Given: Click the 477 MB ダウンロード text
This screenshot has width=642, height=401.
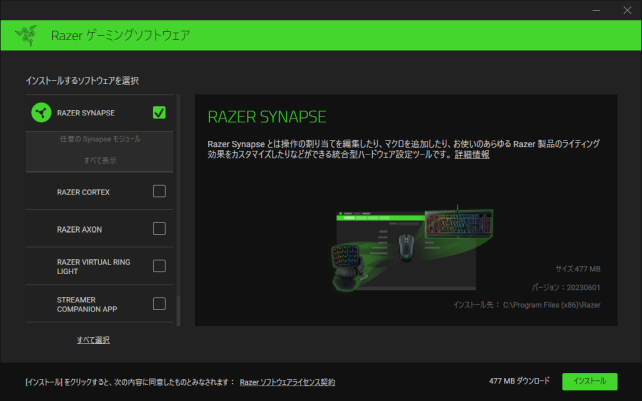Looking at the screenshot, I should point(519,381).
